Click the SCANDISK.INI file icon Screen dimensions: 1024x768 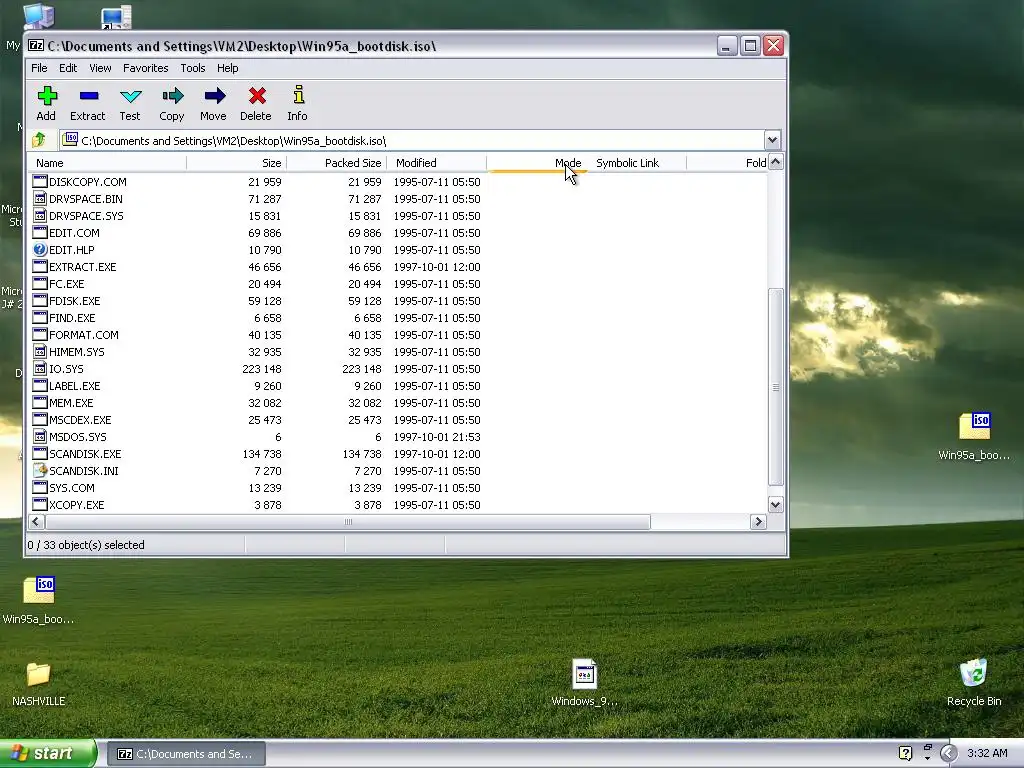click(x=40, y=470)
